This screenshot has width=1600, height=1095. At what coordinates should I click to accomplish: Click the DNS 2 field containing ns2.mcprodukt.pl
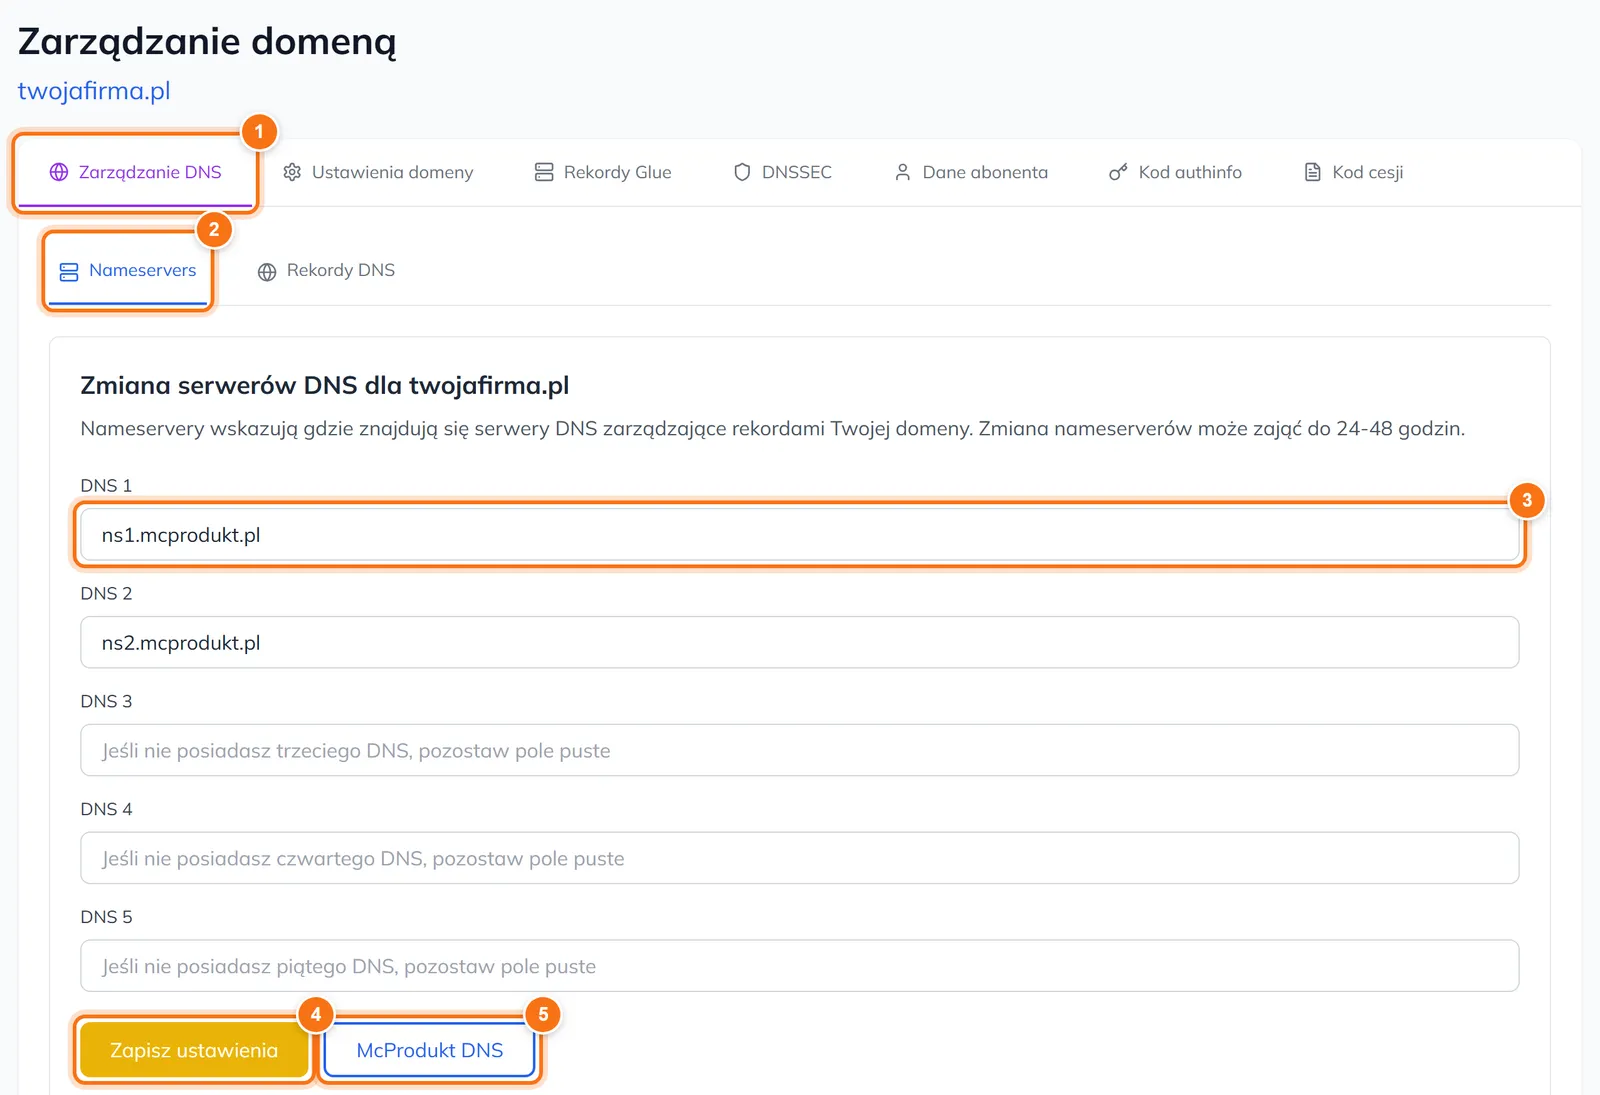tap(800, 643)
